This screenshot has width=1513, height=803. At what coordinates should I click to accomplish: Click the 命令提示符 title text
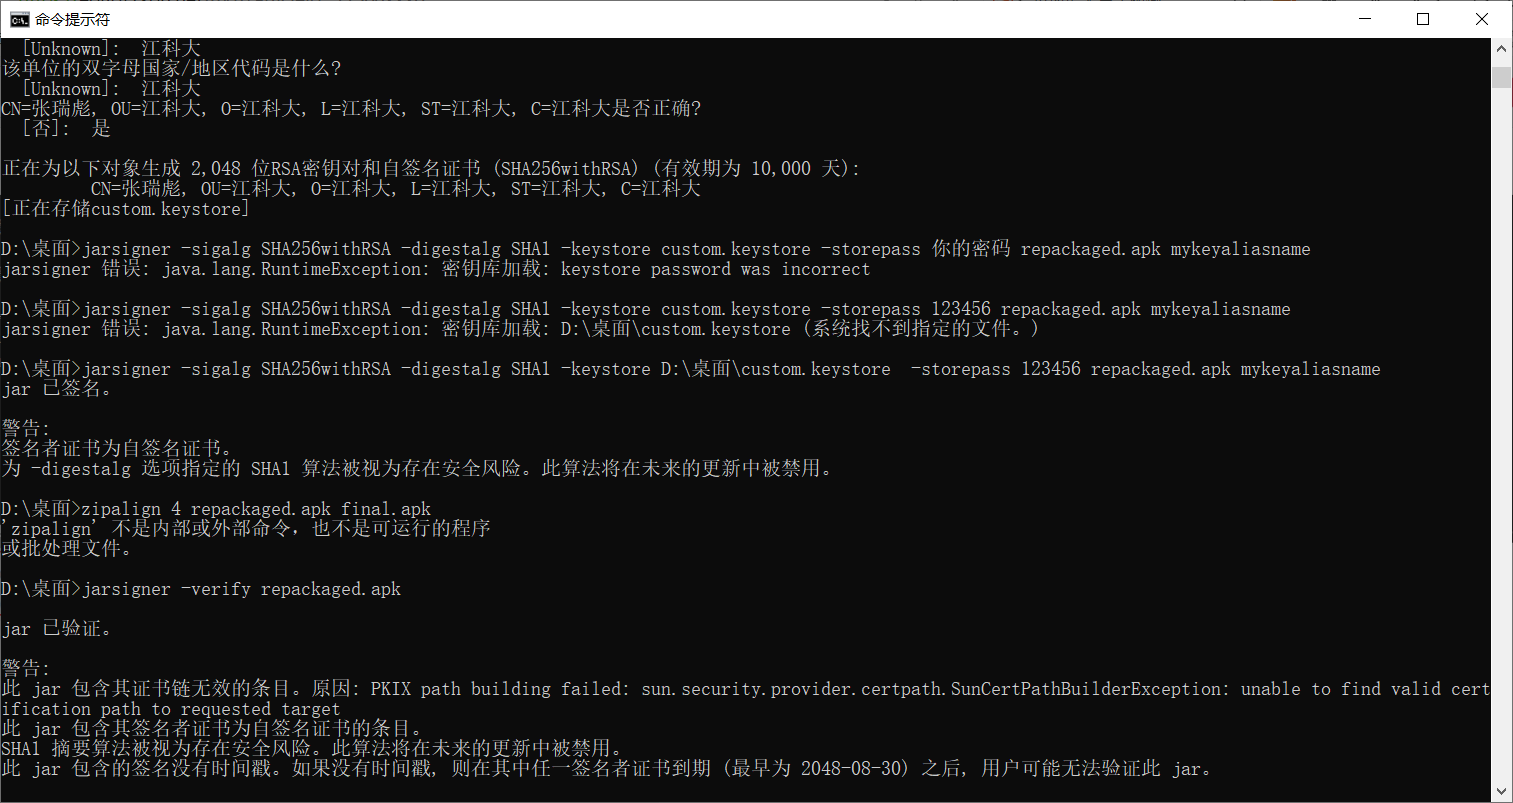tap(72, 19)
